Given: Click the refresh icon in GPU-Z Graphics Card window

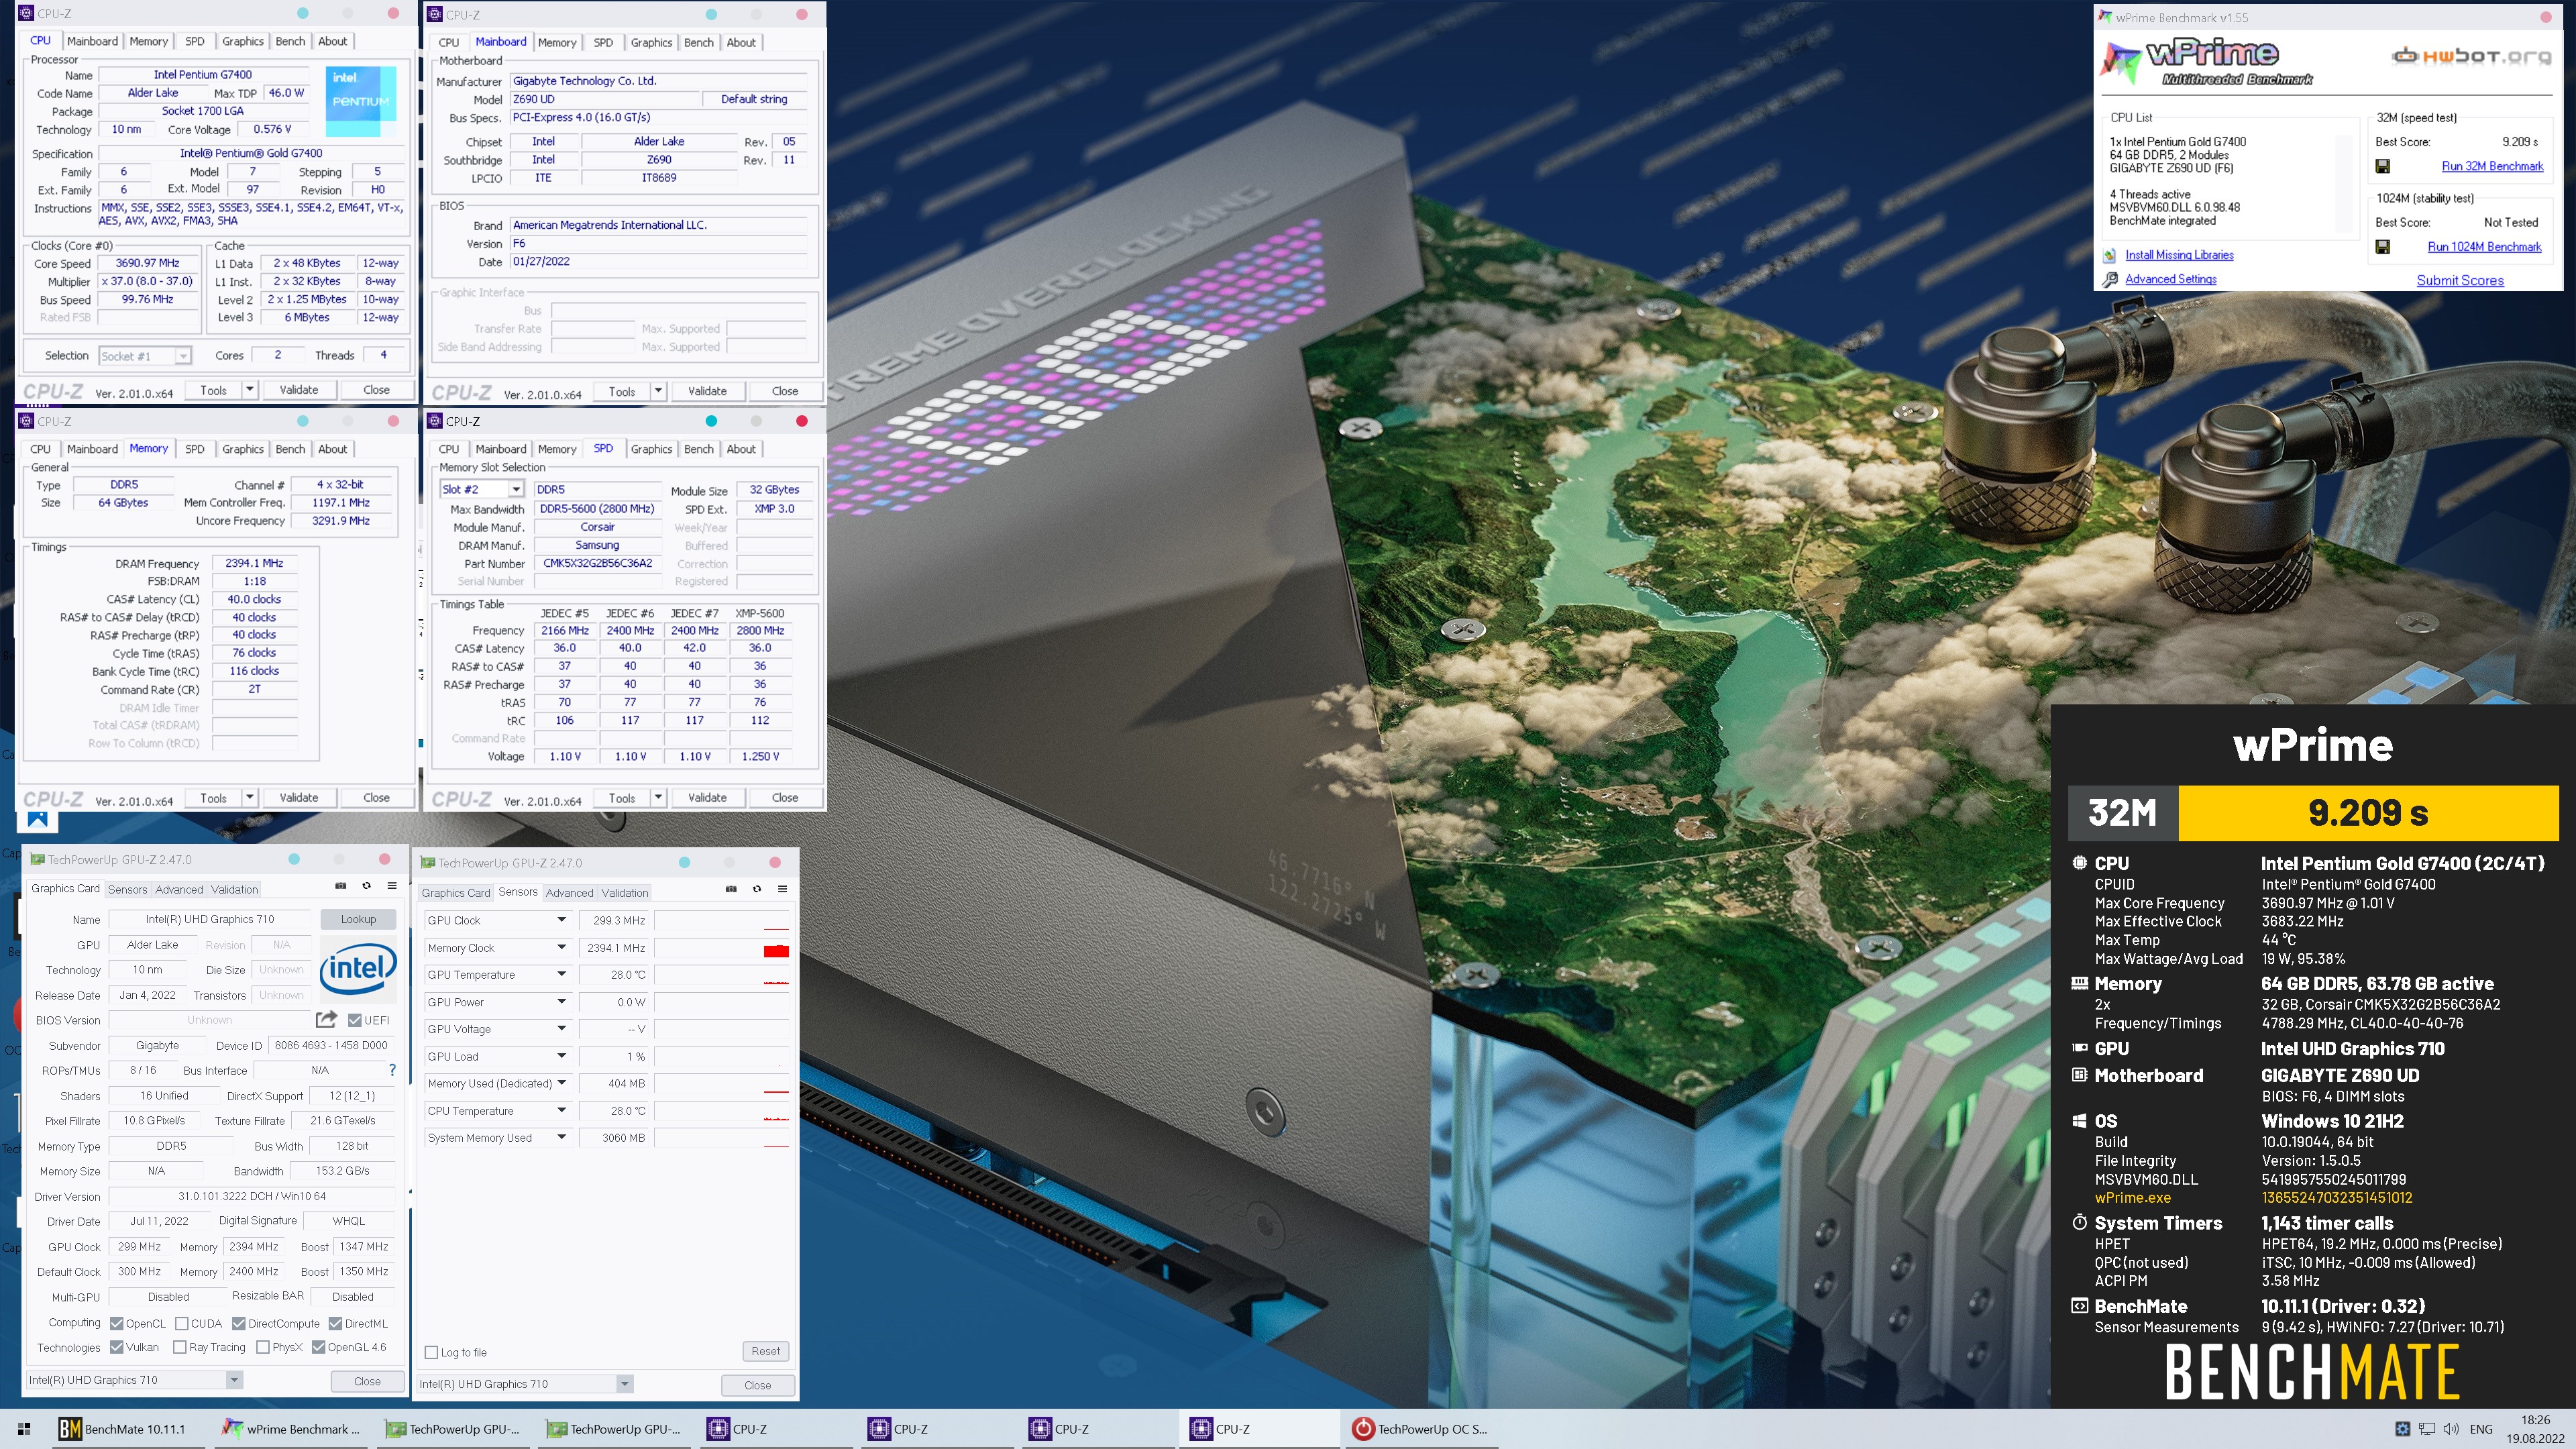Looking at the screenshot, I should (366, 886).
